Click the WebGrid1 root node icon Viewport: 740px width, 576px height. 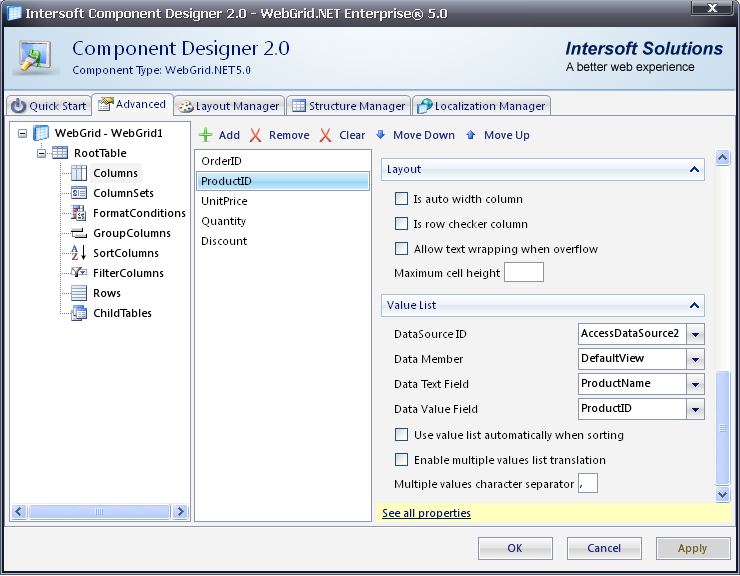pos(41,134)
